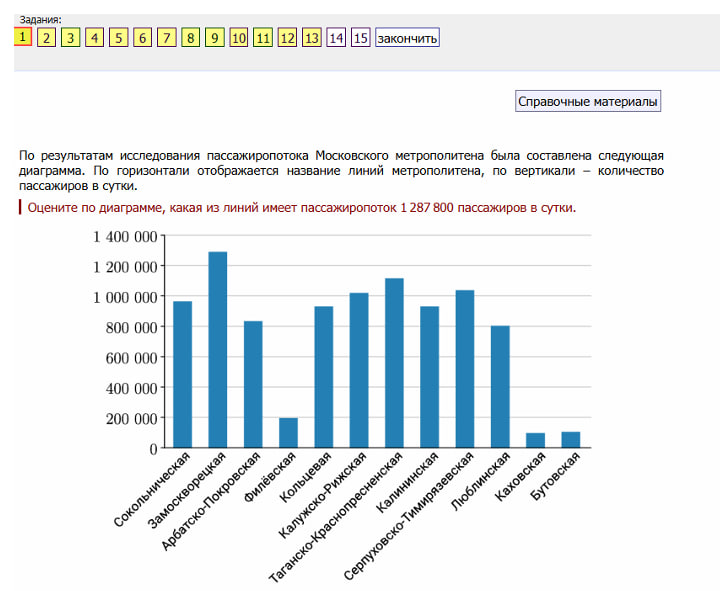Image resolution: width=720 pixels, height=591 pixels.
Task: Open task number 2
Action: point(46,38)
